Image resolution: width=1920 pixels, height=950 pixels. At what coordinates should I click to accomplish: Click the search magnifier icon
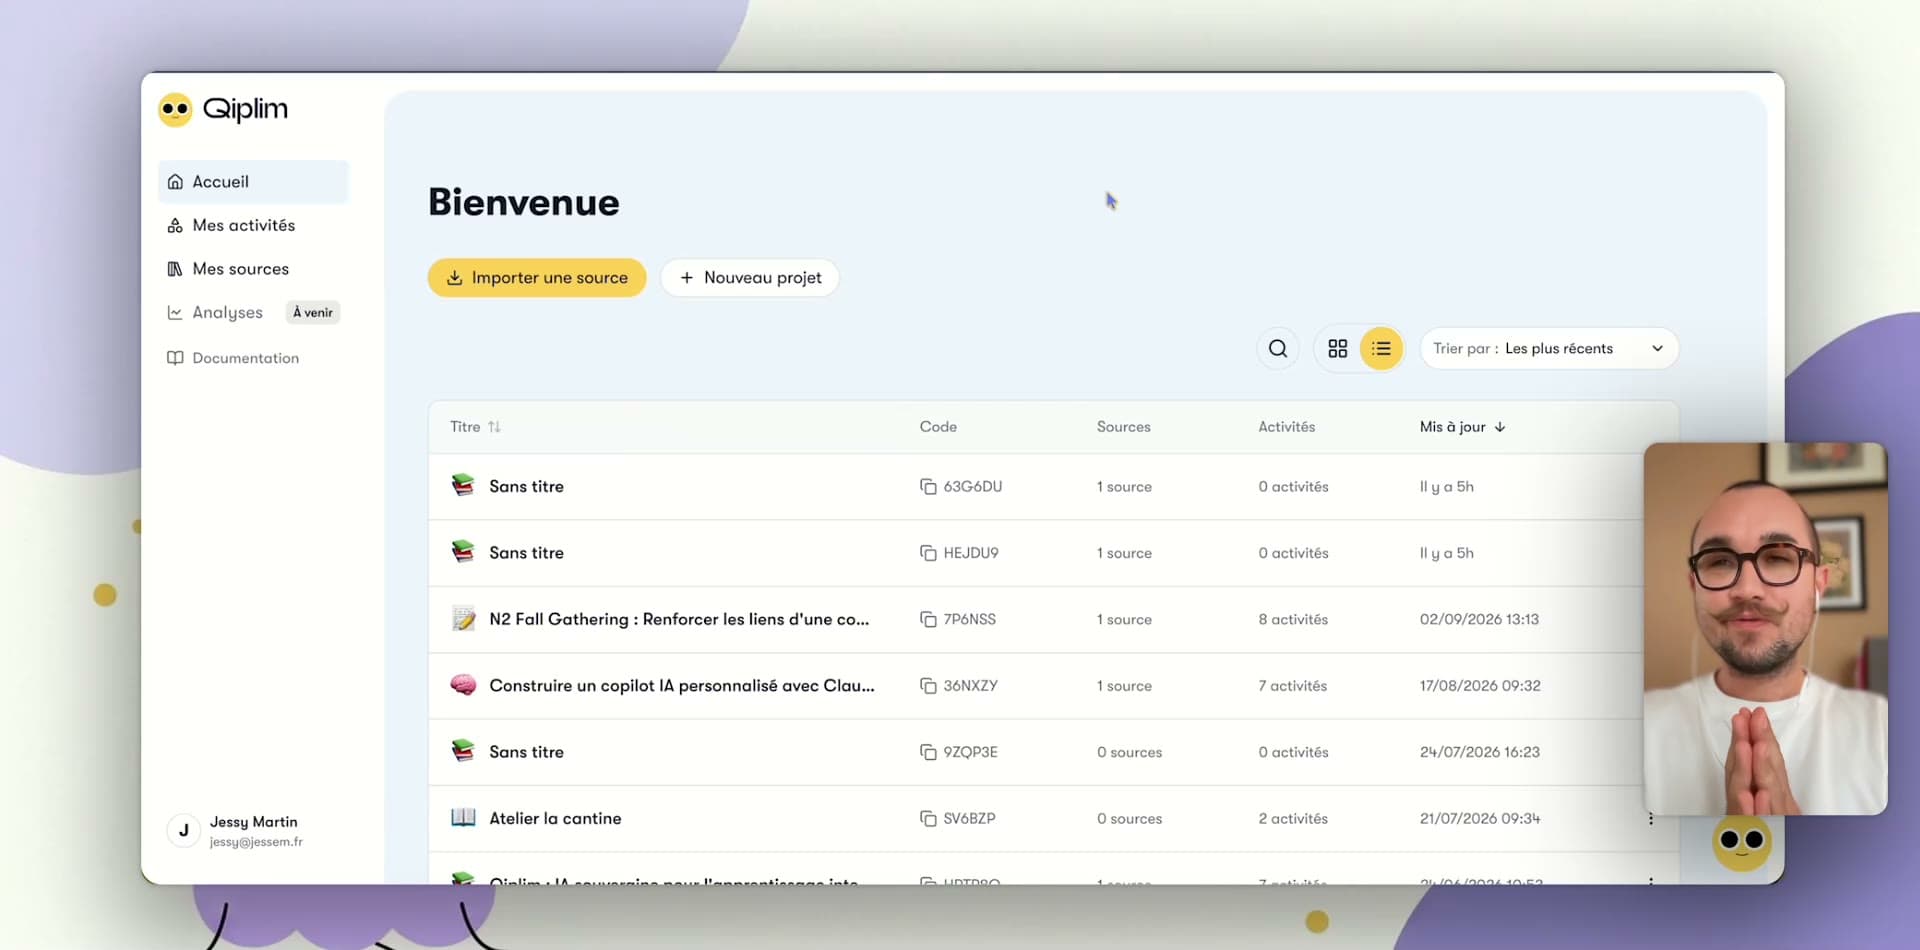pos(1277,349)
